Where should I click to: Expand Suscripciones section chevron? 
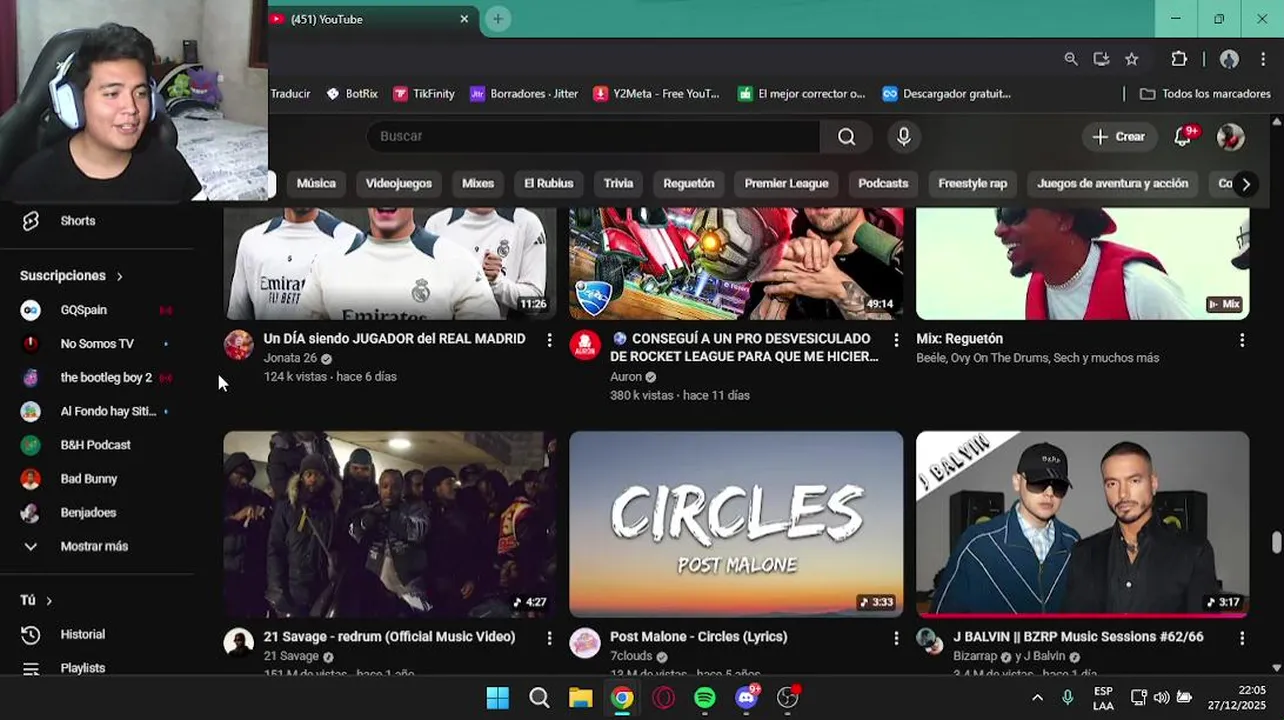tap(119, 276)
